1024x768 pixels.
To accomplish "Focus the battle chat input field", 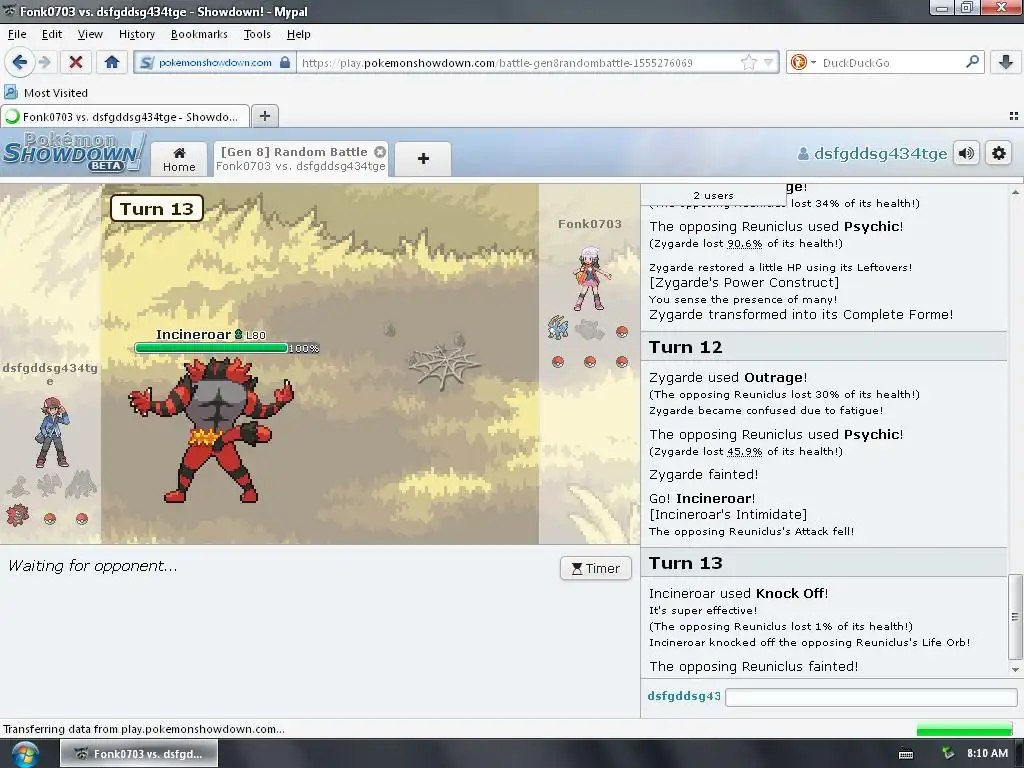I will (x=871, y=697).
